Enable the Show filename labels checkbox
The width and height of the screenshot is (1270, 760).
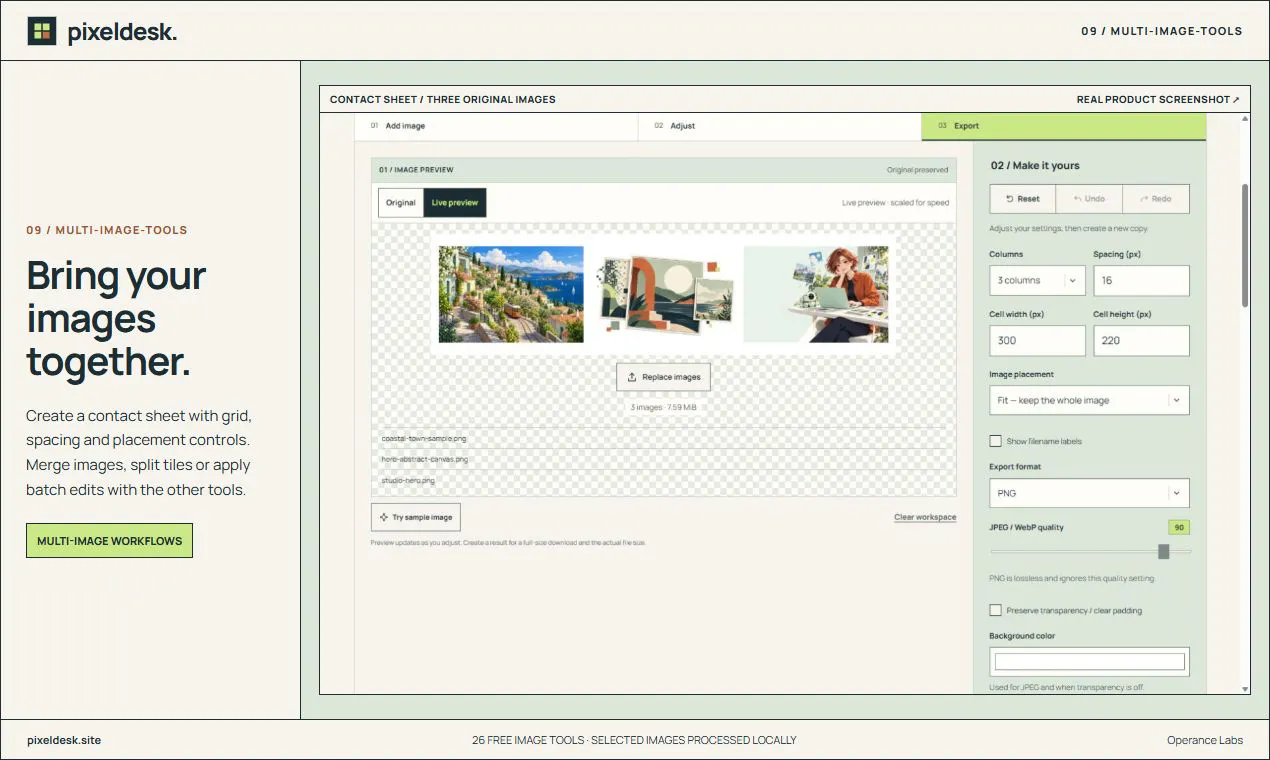995,441
